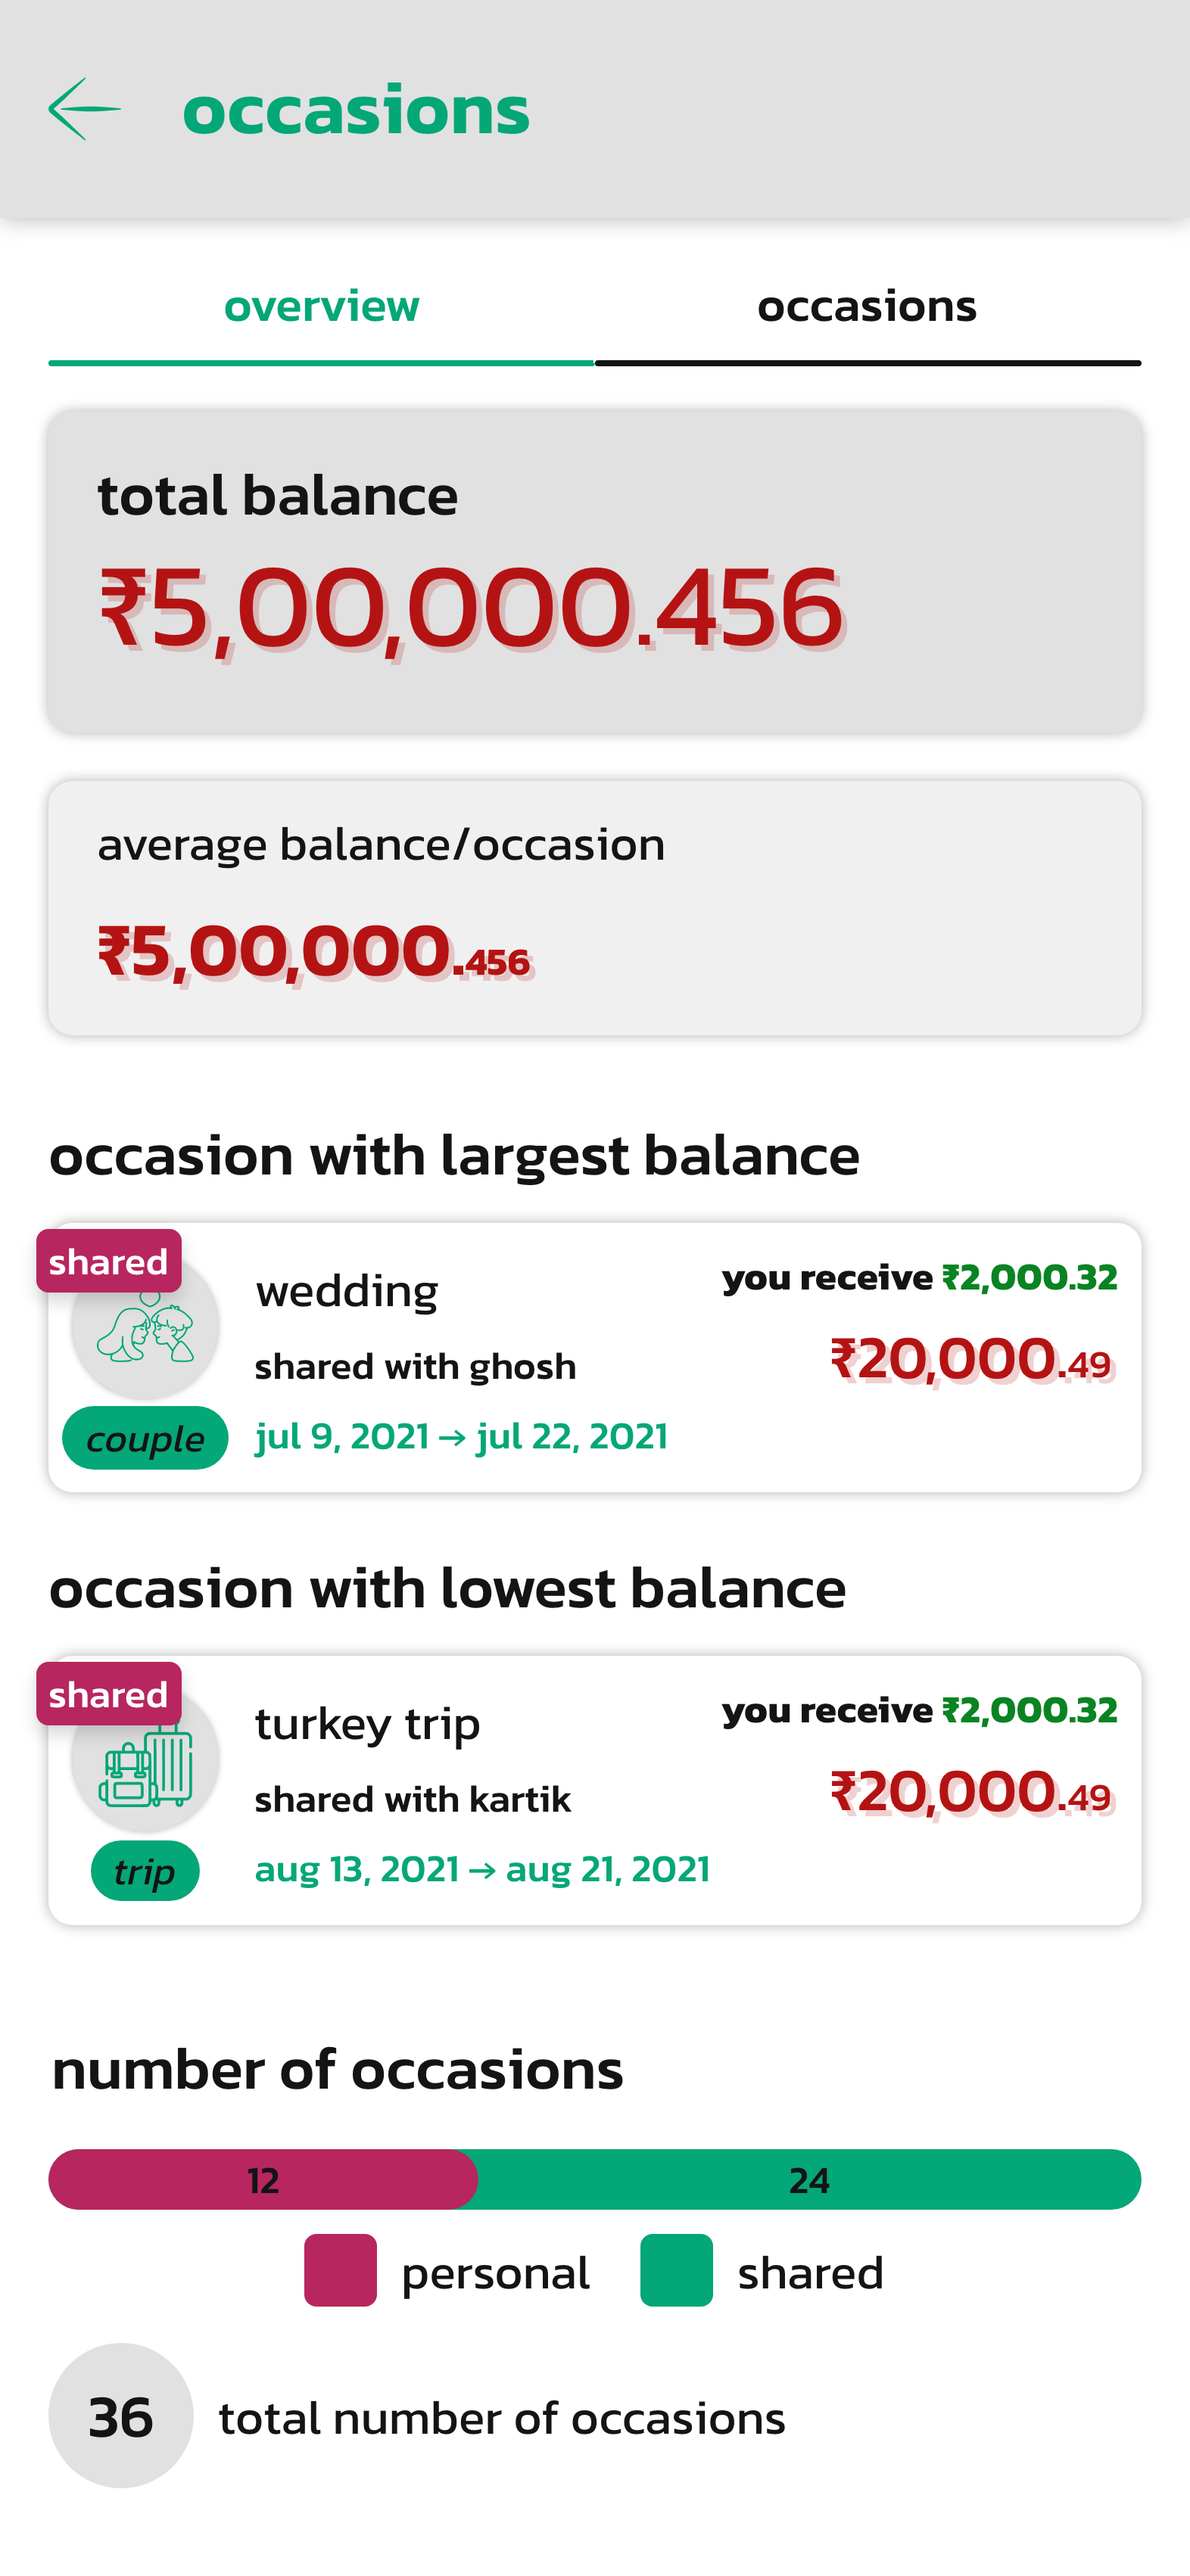Tap the personal segment showing 12

point(263,2180)
